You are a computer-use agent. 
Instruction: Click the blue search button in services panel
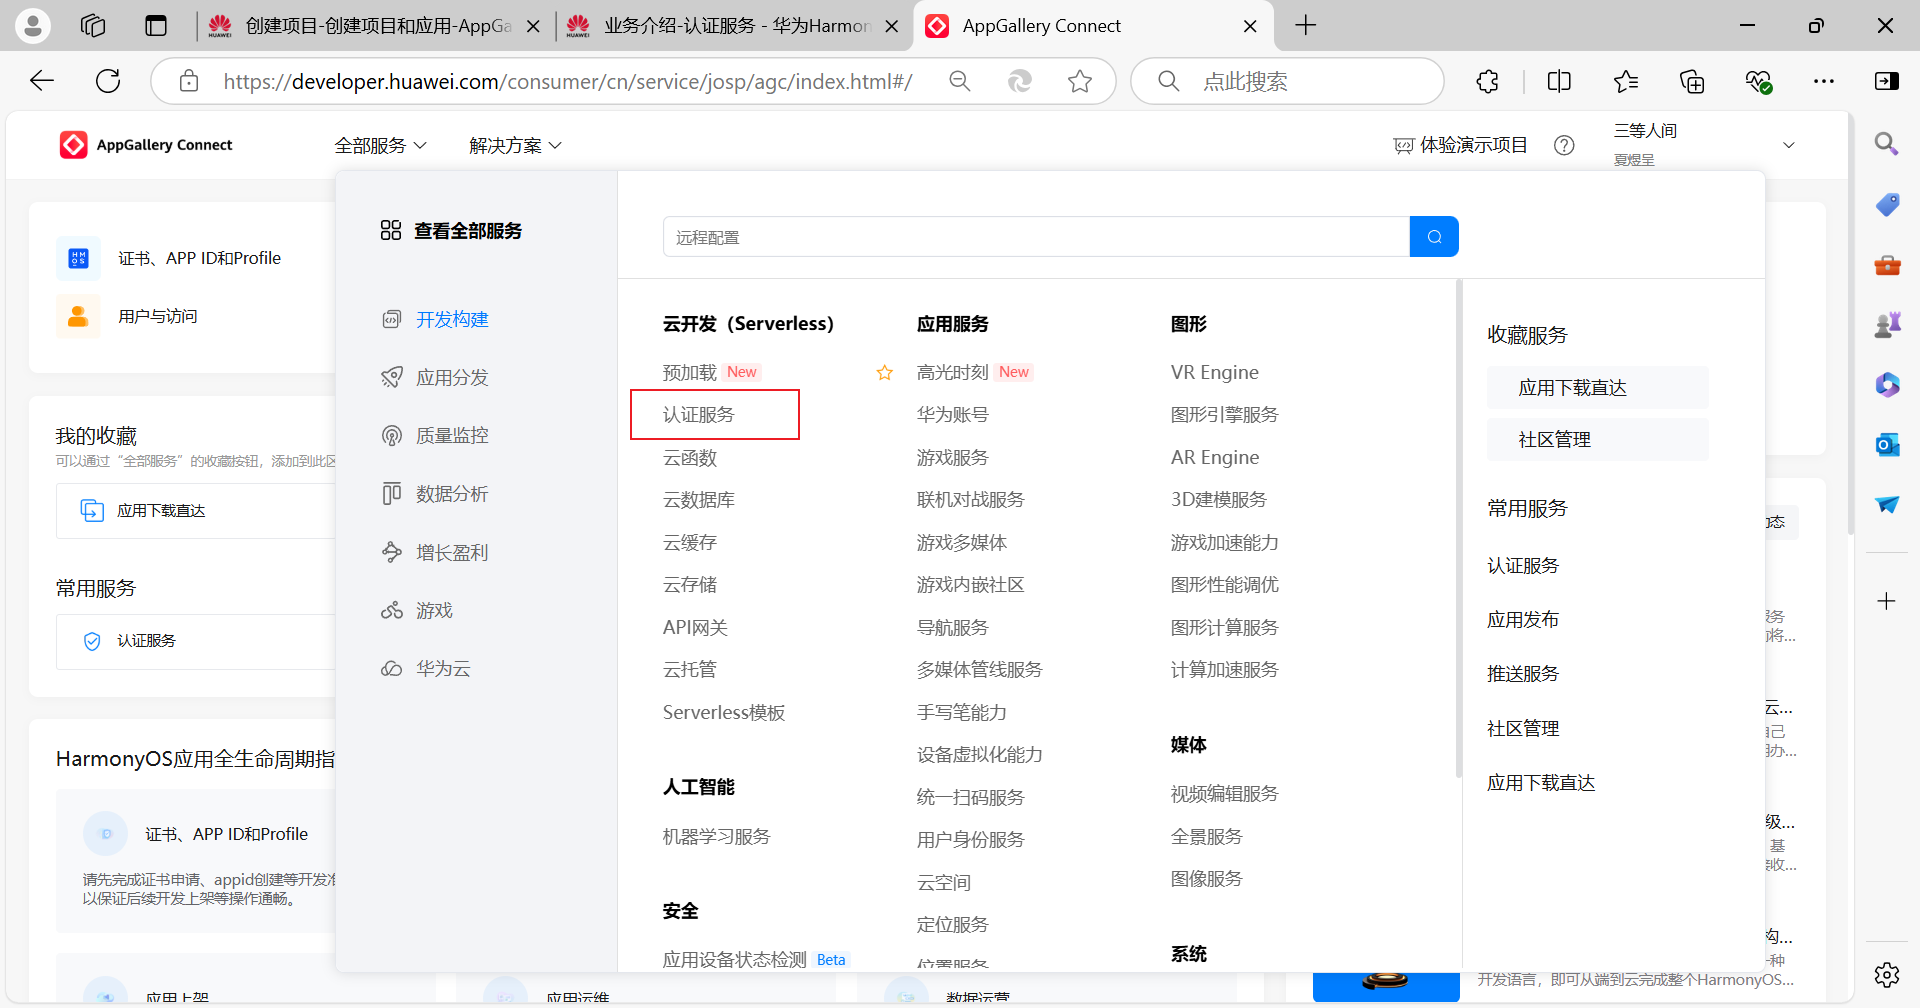(1434, 237)
